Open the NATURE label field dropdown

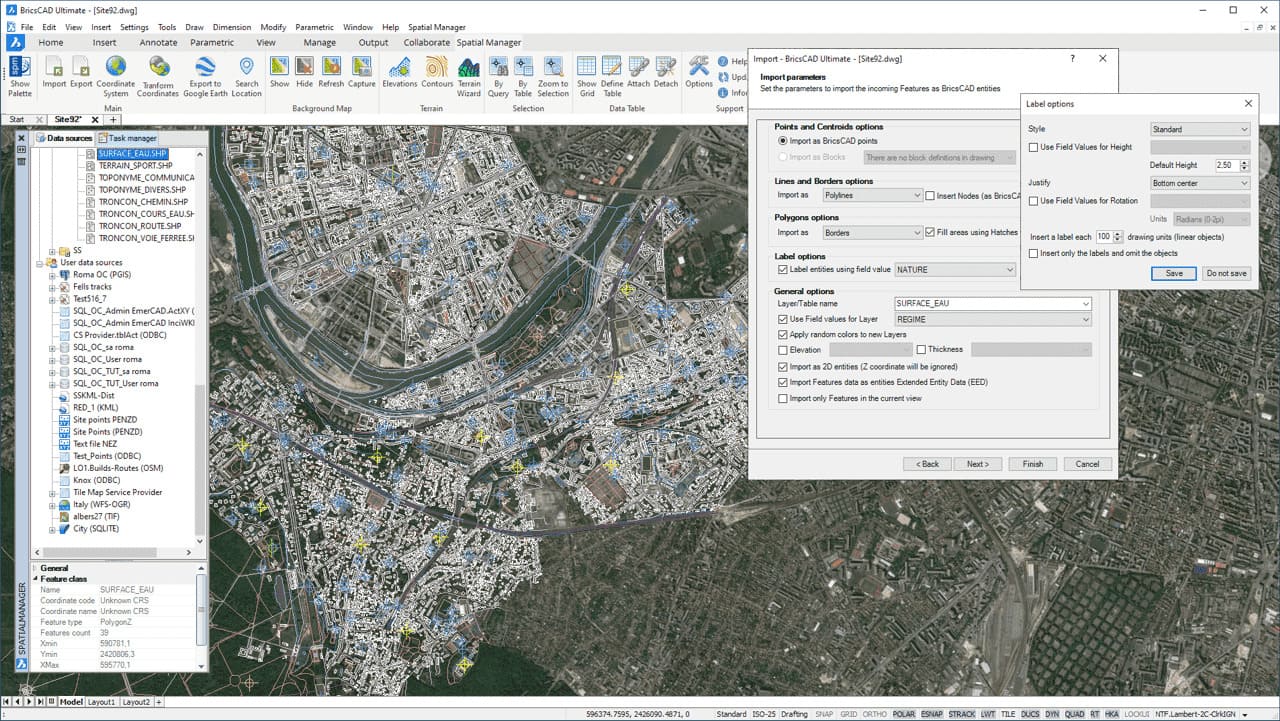(x=955, y=269)
